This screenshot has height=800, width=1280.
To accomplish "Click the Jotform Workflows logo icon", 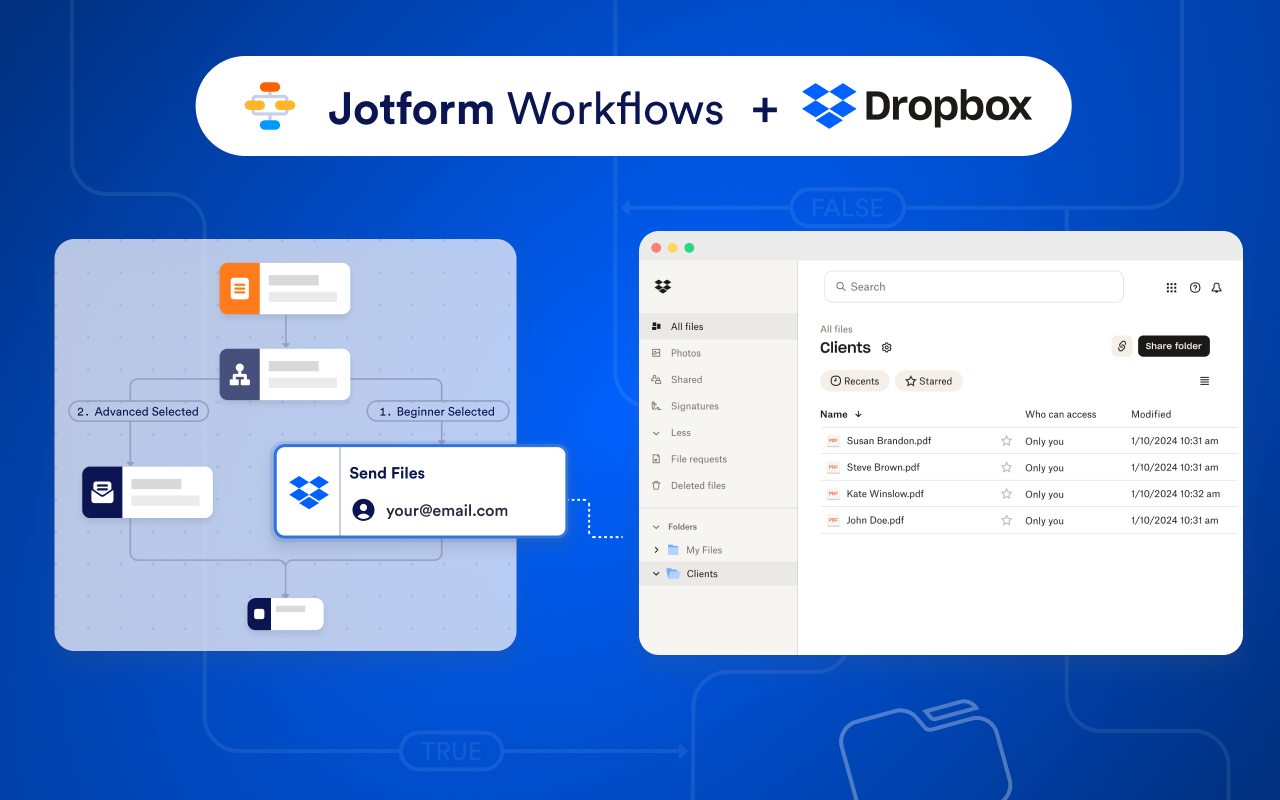I will 270,106.
